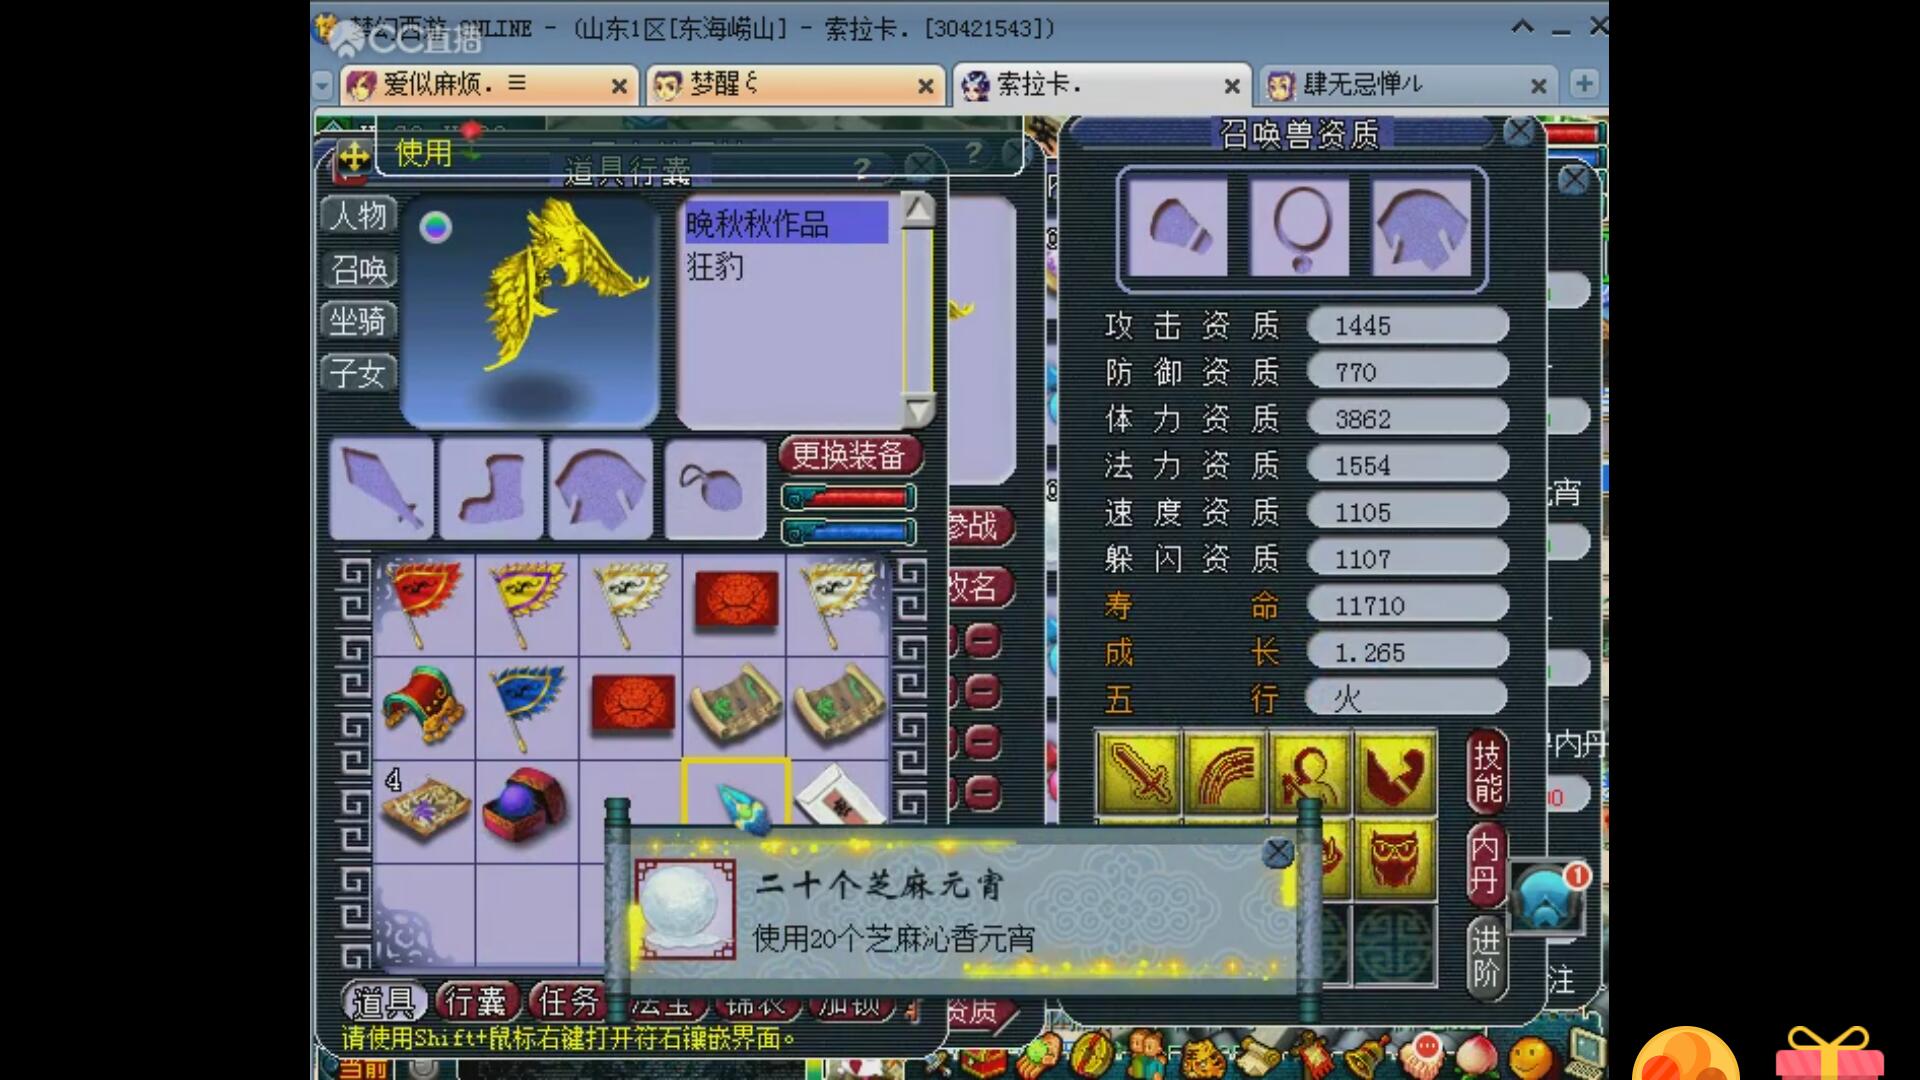Click the tab list dropdown arrow

(322, 85)
